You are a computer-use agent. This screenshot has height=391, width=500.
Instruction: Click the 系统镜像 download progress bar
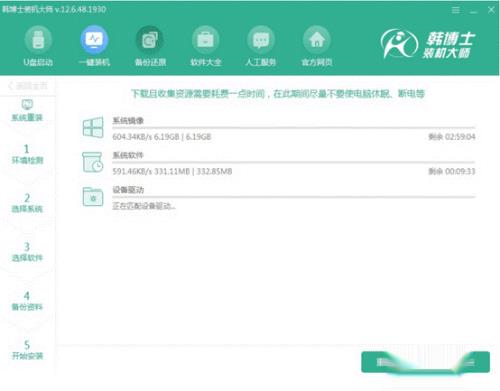[294, 128]
